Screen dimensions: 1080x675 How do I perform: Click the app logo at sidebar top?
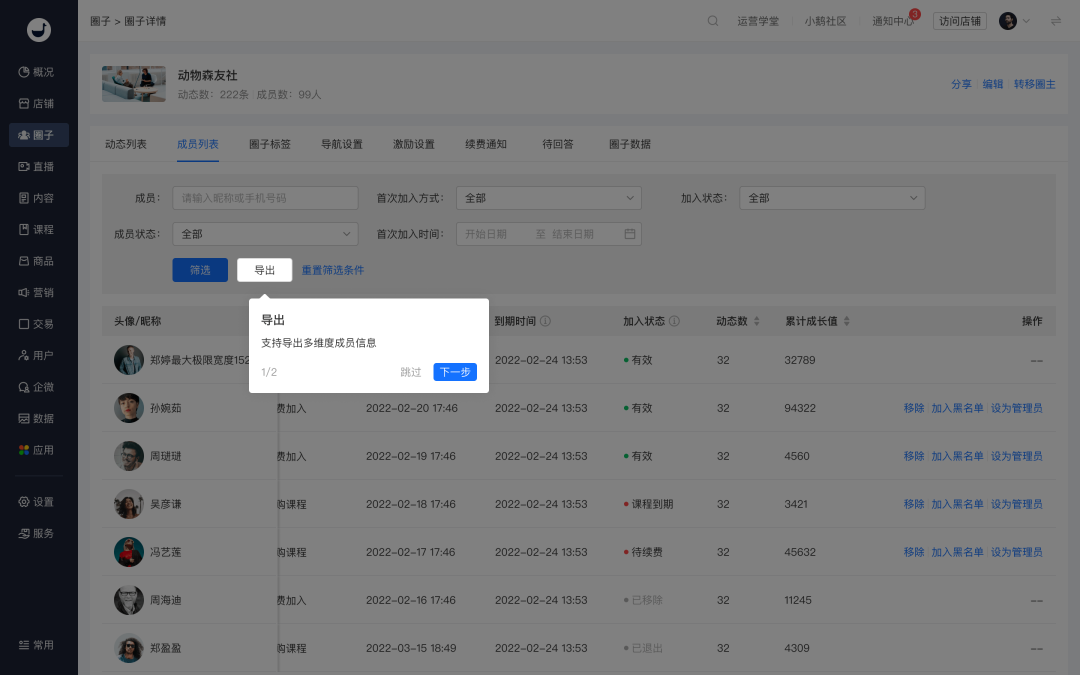point(39,30)
